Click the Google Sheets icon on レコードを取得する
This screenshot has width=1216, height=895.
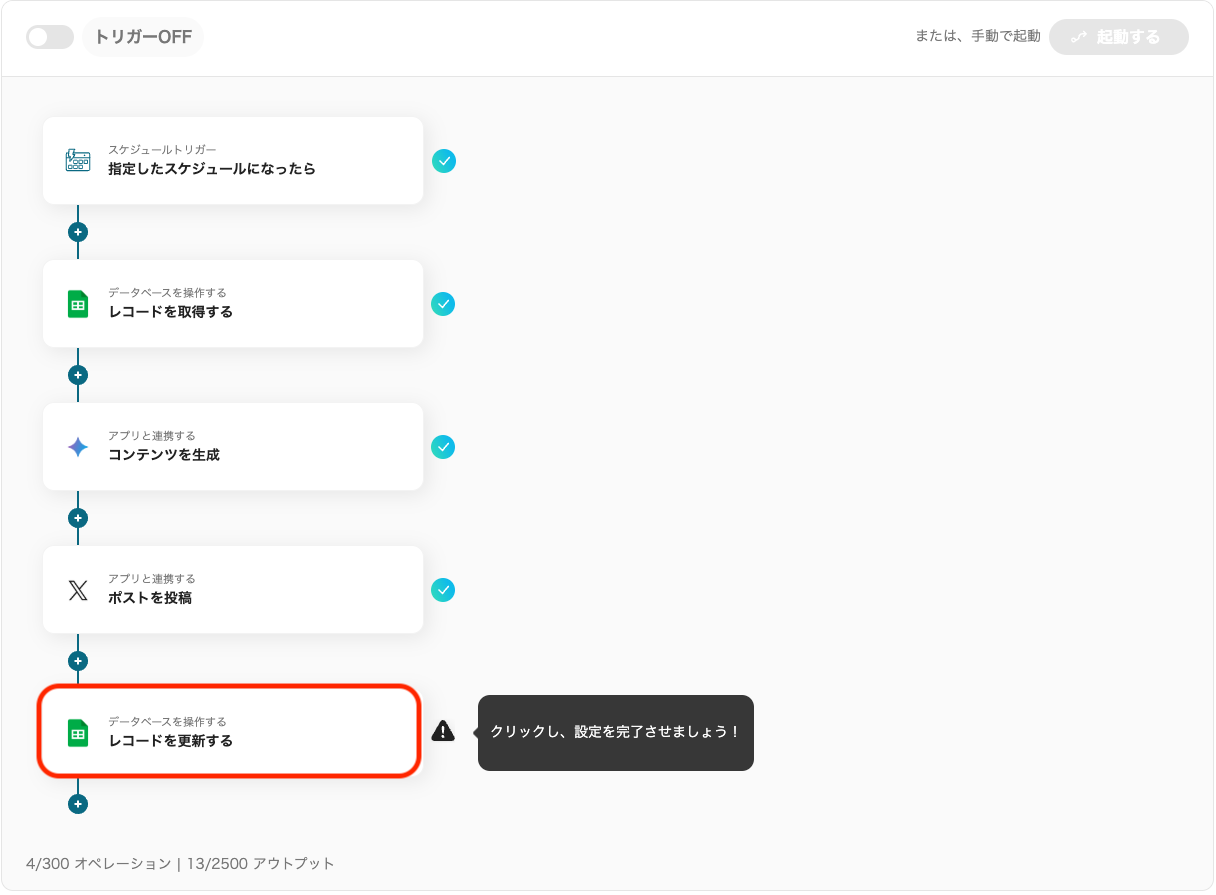pyautogui.click(x=78, y=304)
